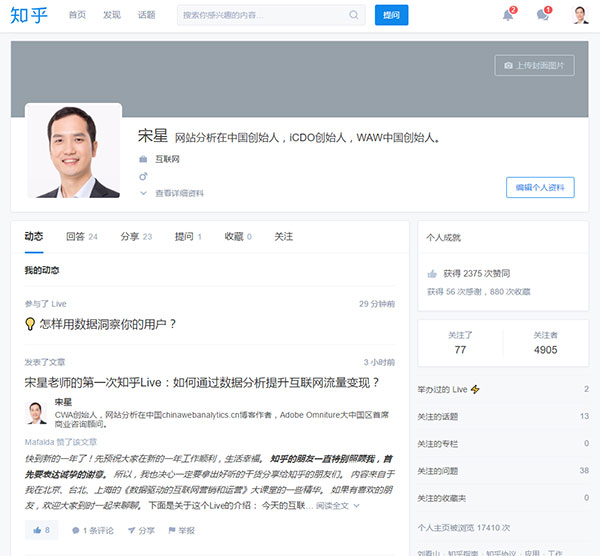Click the notification bell icon
This screenshot has width=600, height=556.
tap(508, 15)
